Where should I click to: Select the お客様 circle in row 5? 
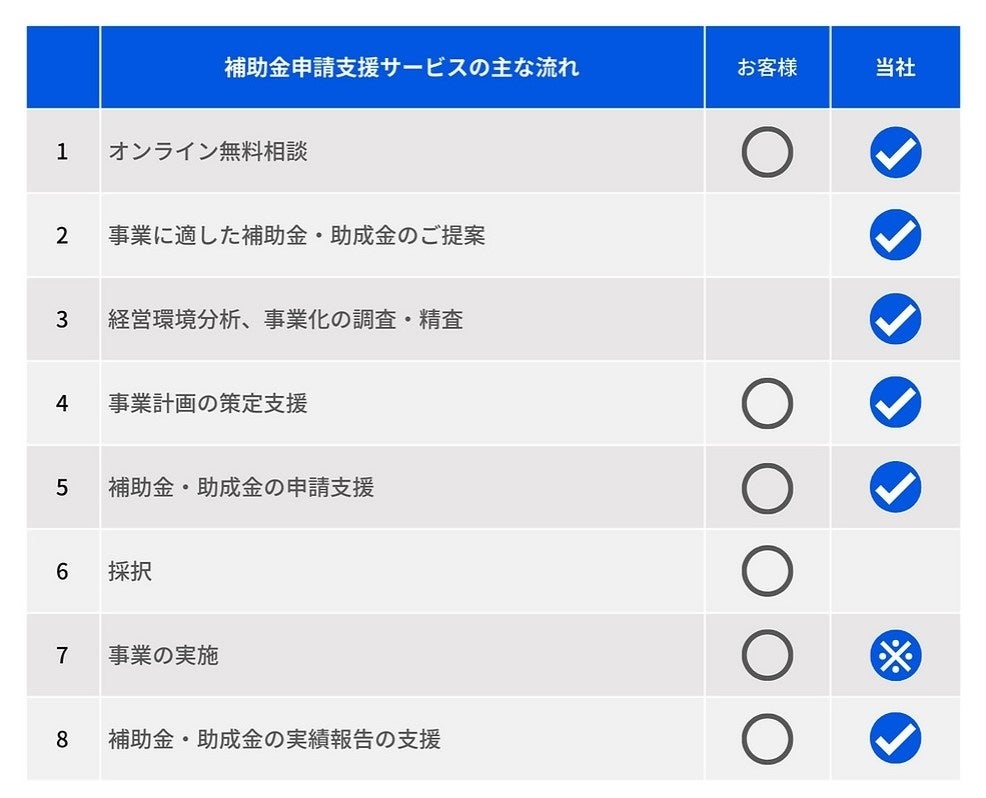coord(767,487)
